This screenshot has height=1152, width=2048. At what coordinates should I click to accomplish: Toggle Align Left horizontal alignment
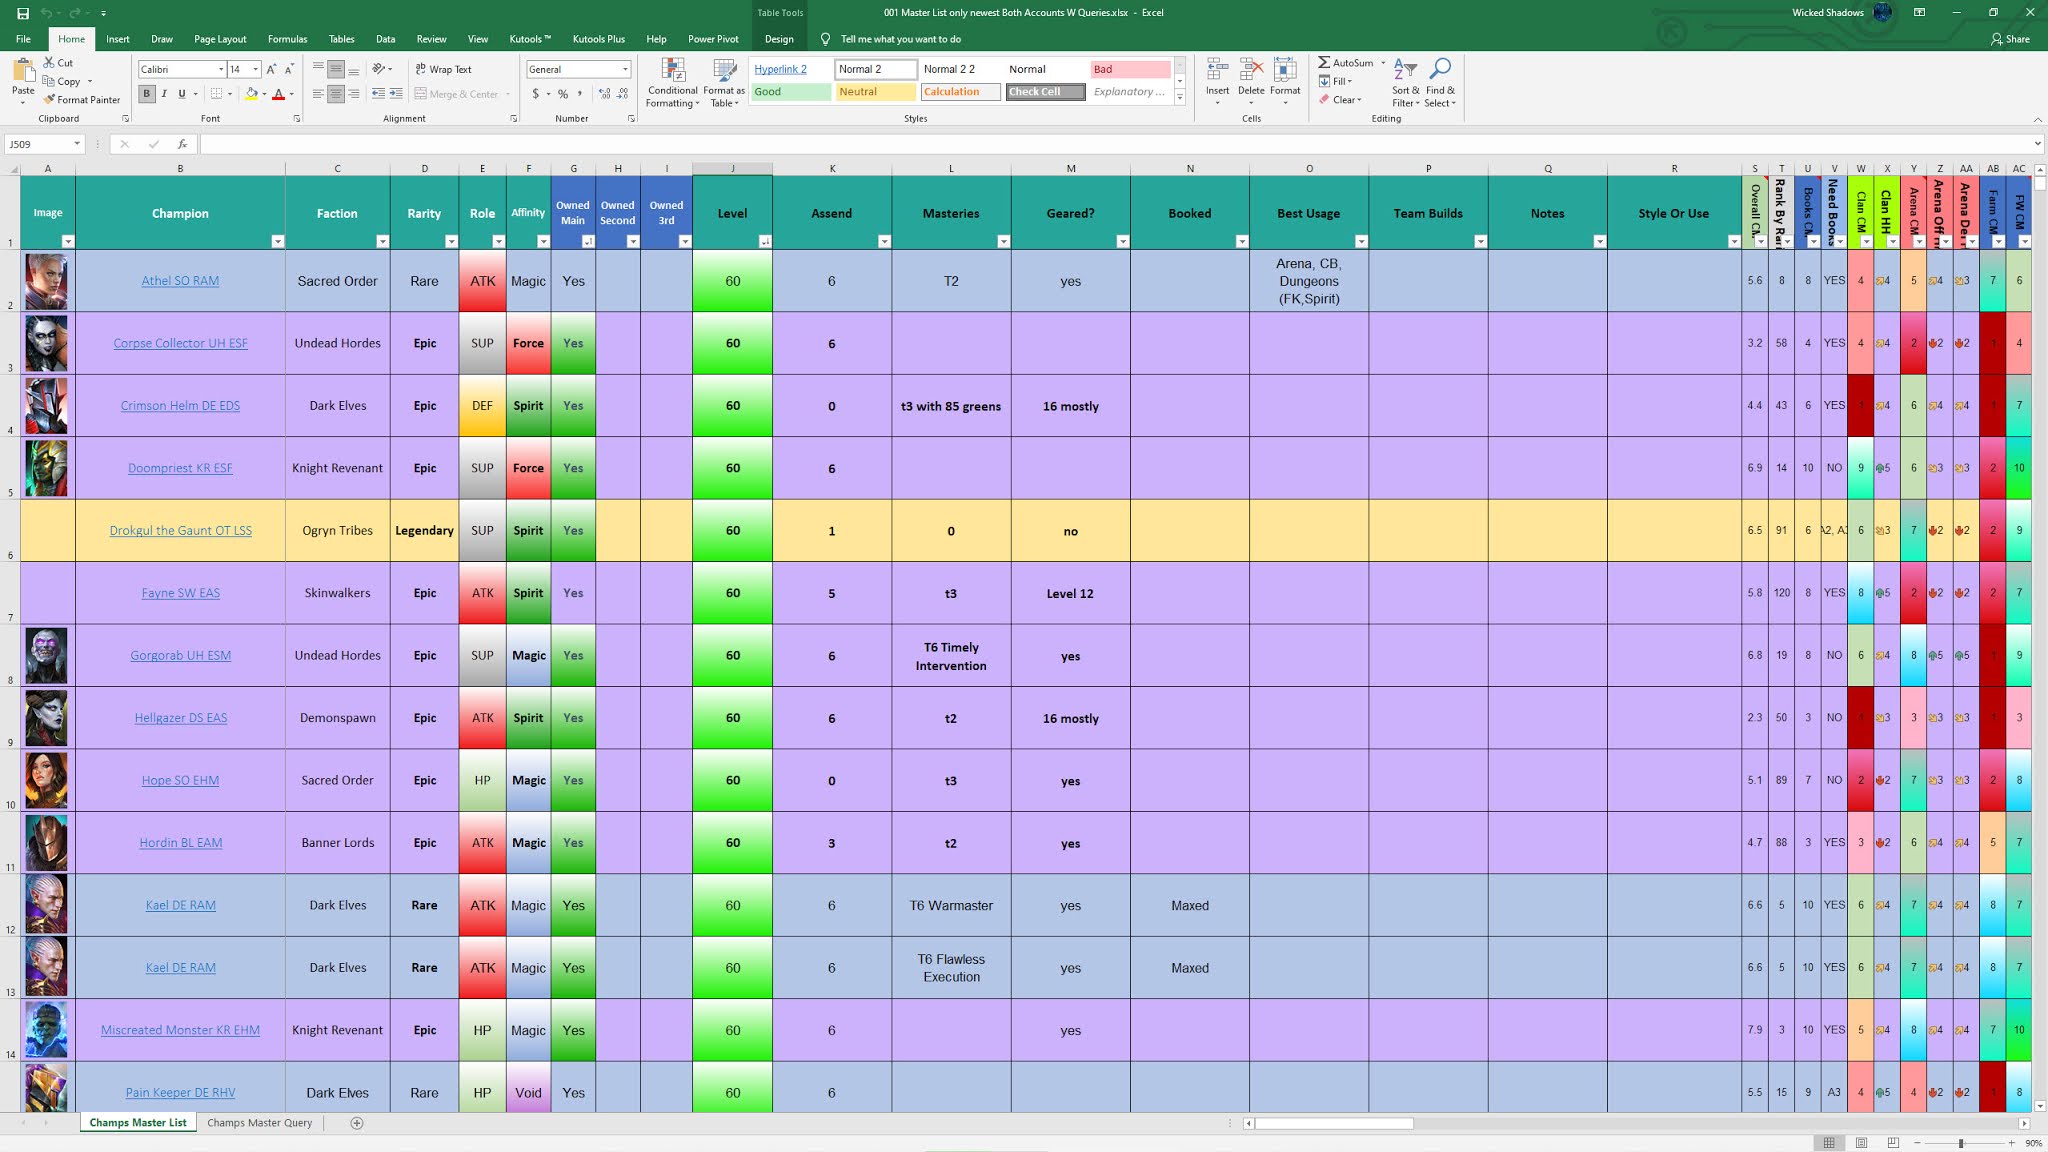pos(318,94)
